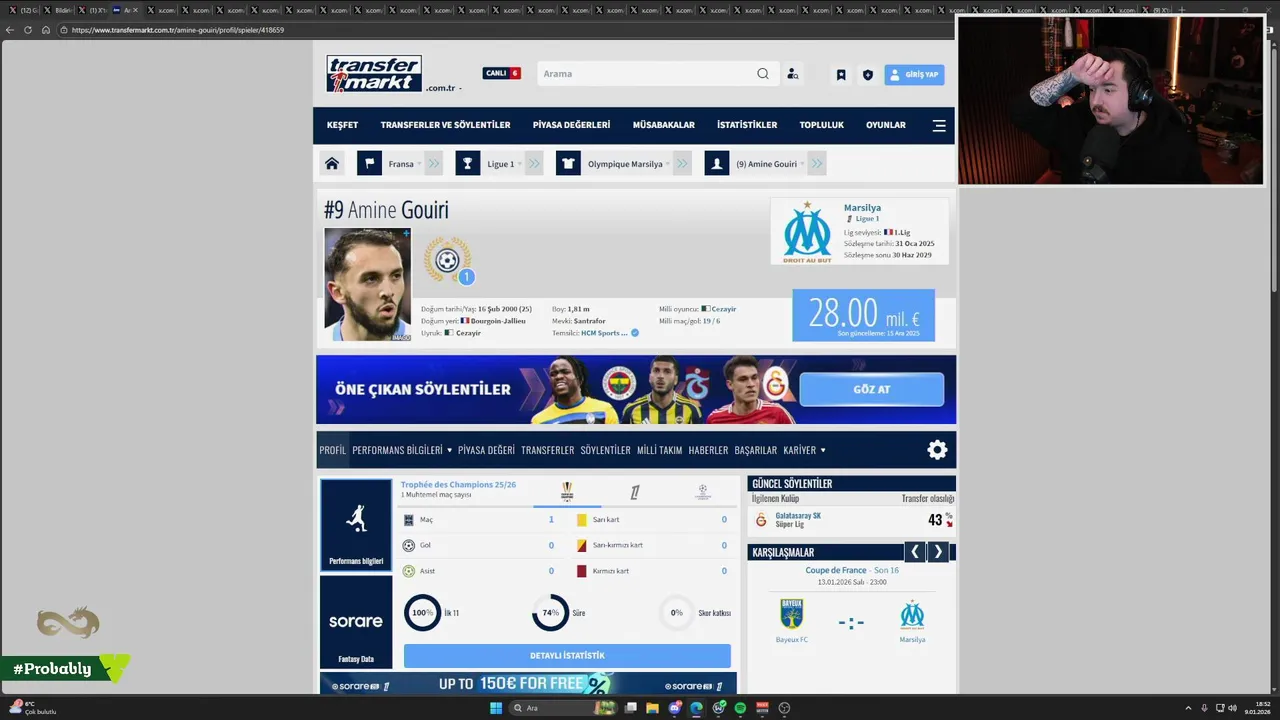Open the 28.00 mil. € market value box
1280x720 pixels.
863,315
